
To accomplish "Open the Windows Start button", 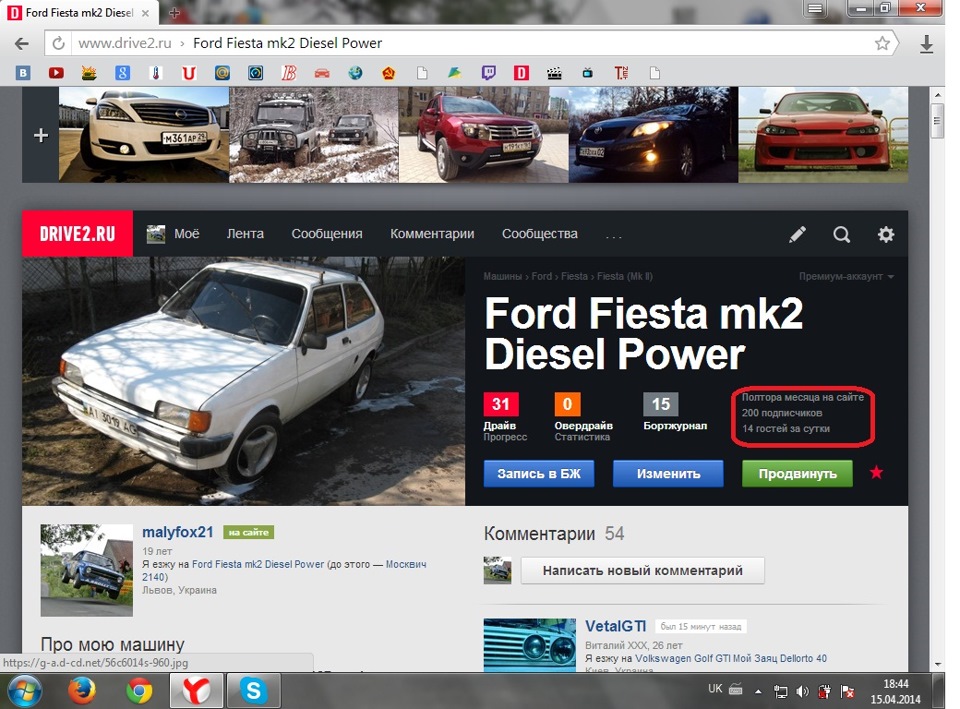I will click(24, 692).
